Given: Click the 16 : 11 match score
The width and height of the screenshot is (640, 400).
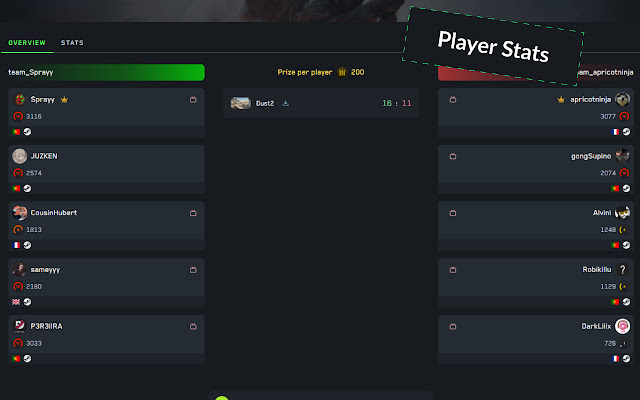Looking at the screenshot, I should click(x=396, y=103).
